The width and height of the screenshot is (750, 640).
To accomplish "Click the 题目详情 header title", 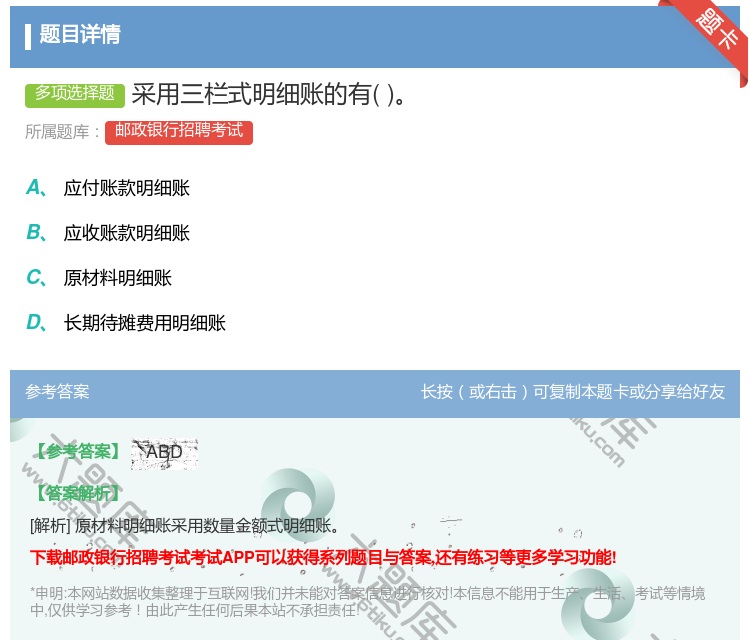I will pos(80,34).
